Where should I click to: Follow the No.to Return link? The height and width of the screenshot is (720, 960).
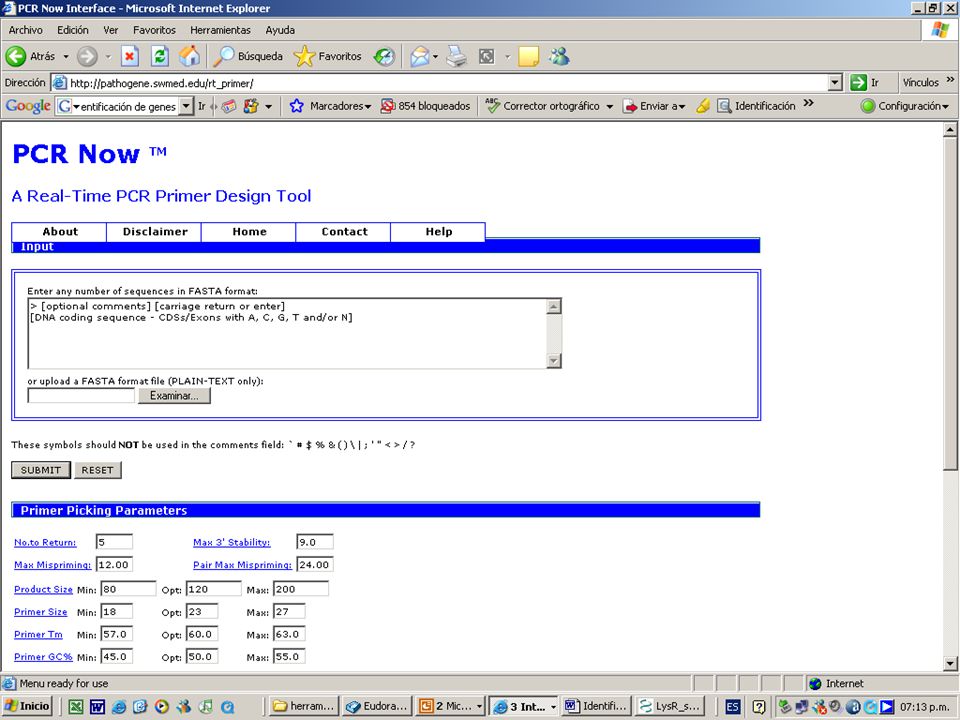[x=45, y=542]
